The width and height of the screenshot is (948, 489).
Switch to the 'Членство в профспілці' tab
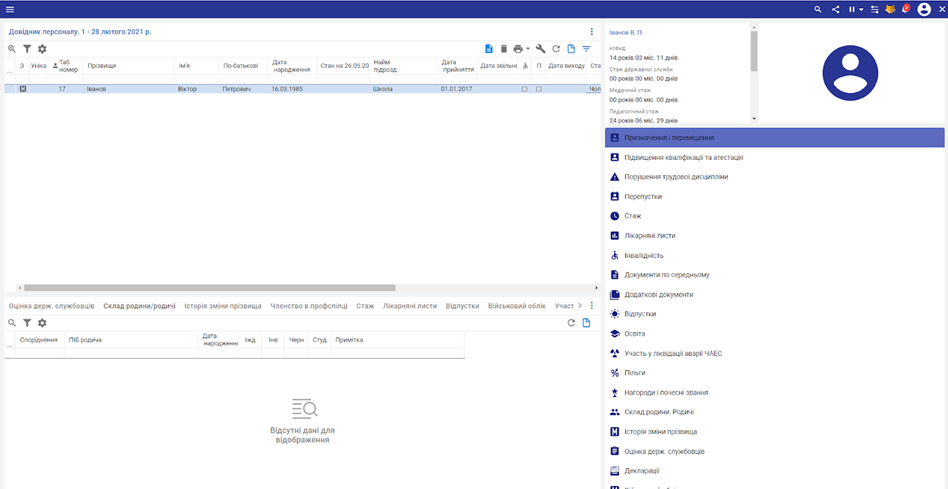[x=309, y=306]
